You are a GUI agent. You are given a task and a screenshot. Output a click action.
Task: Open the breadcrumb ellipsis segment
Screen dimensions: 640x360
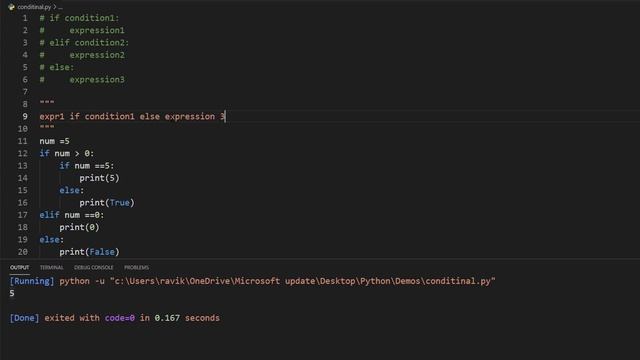[60, 7]
